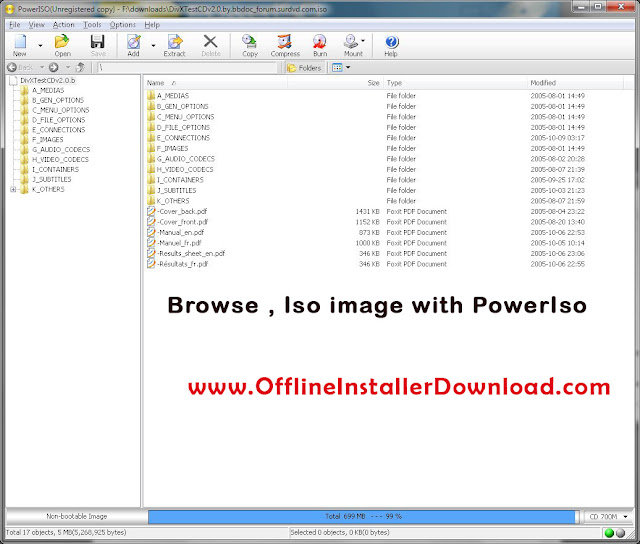This screenshot has height=544, width=640.
Task: Toggle the Folders pane button
Action: [x=304, y=68]
